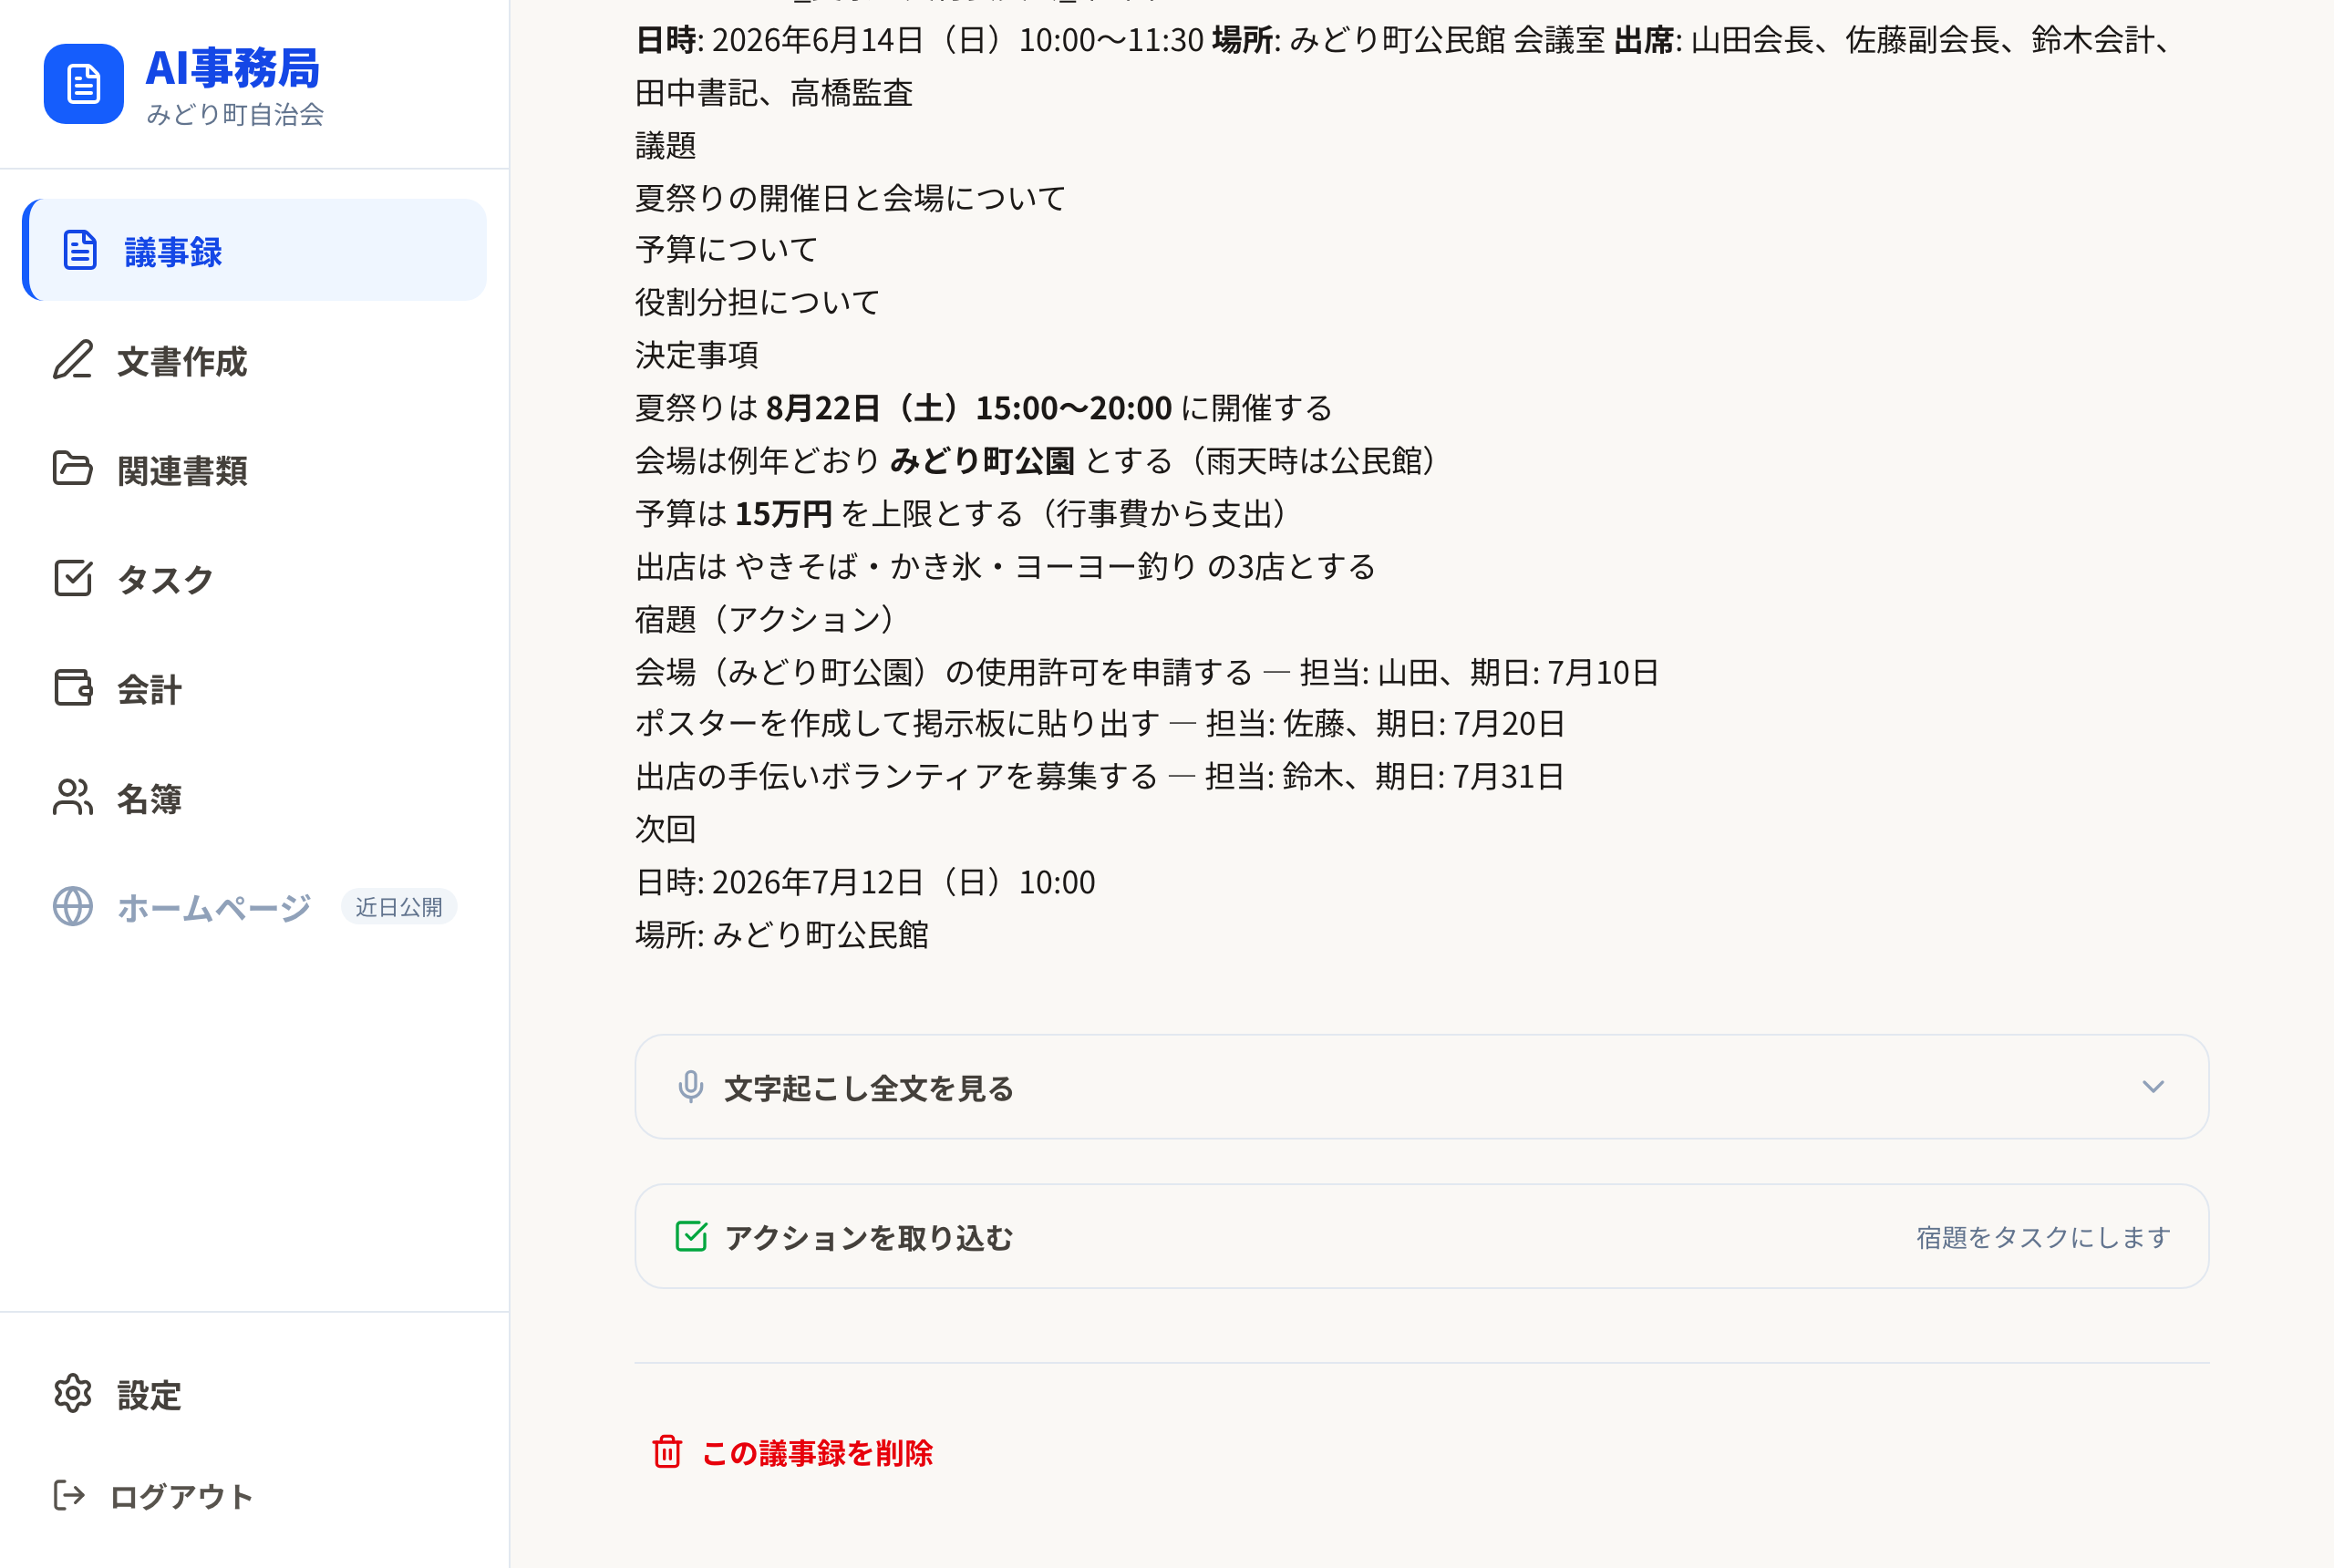2334x1568 pixels.
Task: Click next meeting date 2026年7月12日（日）10:00
Action: click(x=903, y=882)
